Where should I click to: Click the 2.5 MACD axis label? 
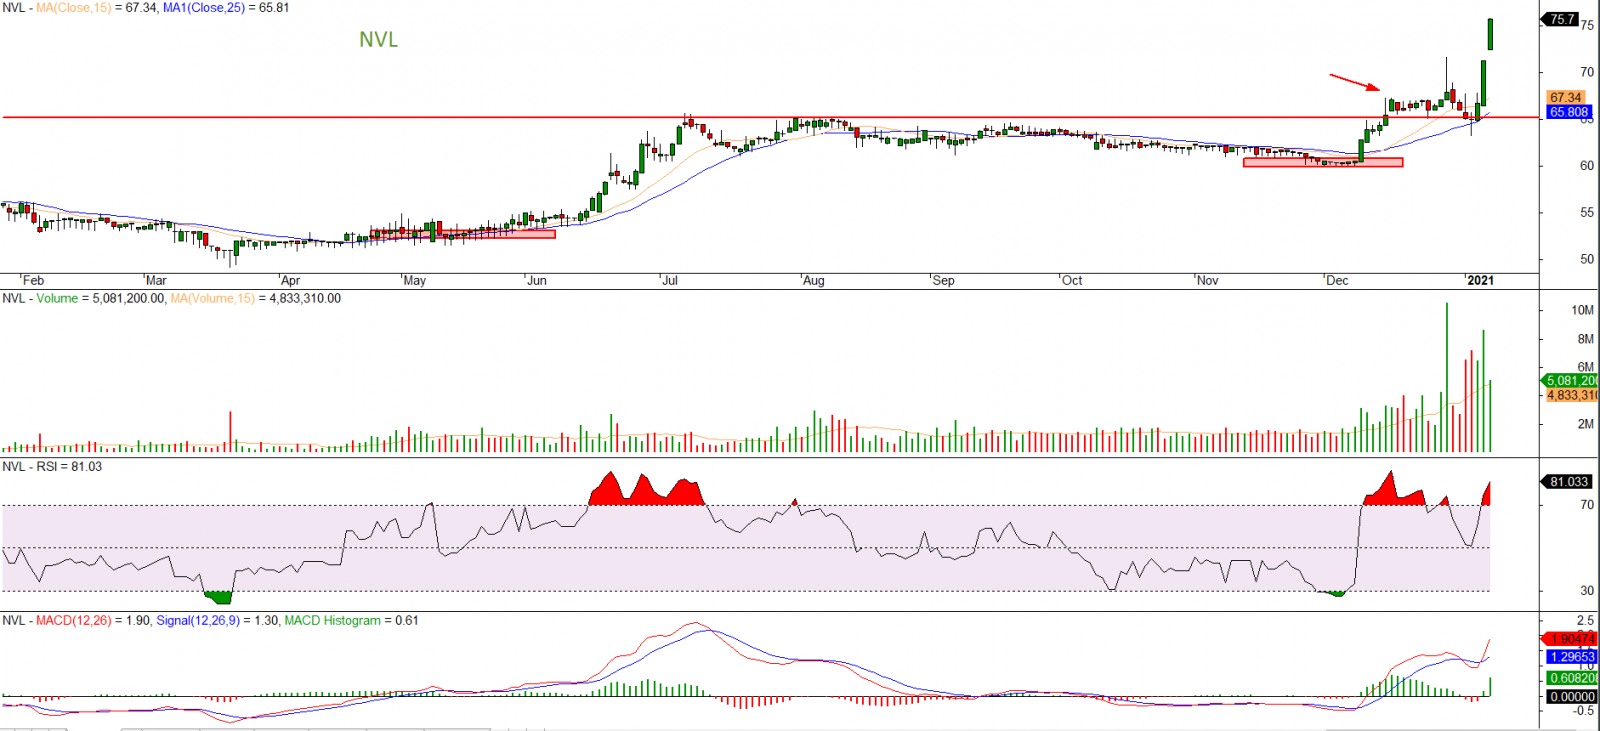tap(1586, 621)
